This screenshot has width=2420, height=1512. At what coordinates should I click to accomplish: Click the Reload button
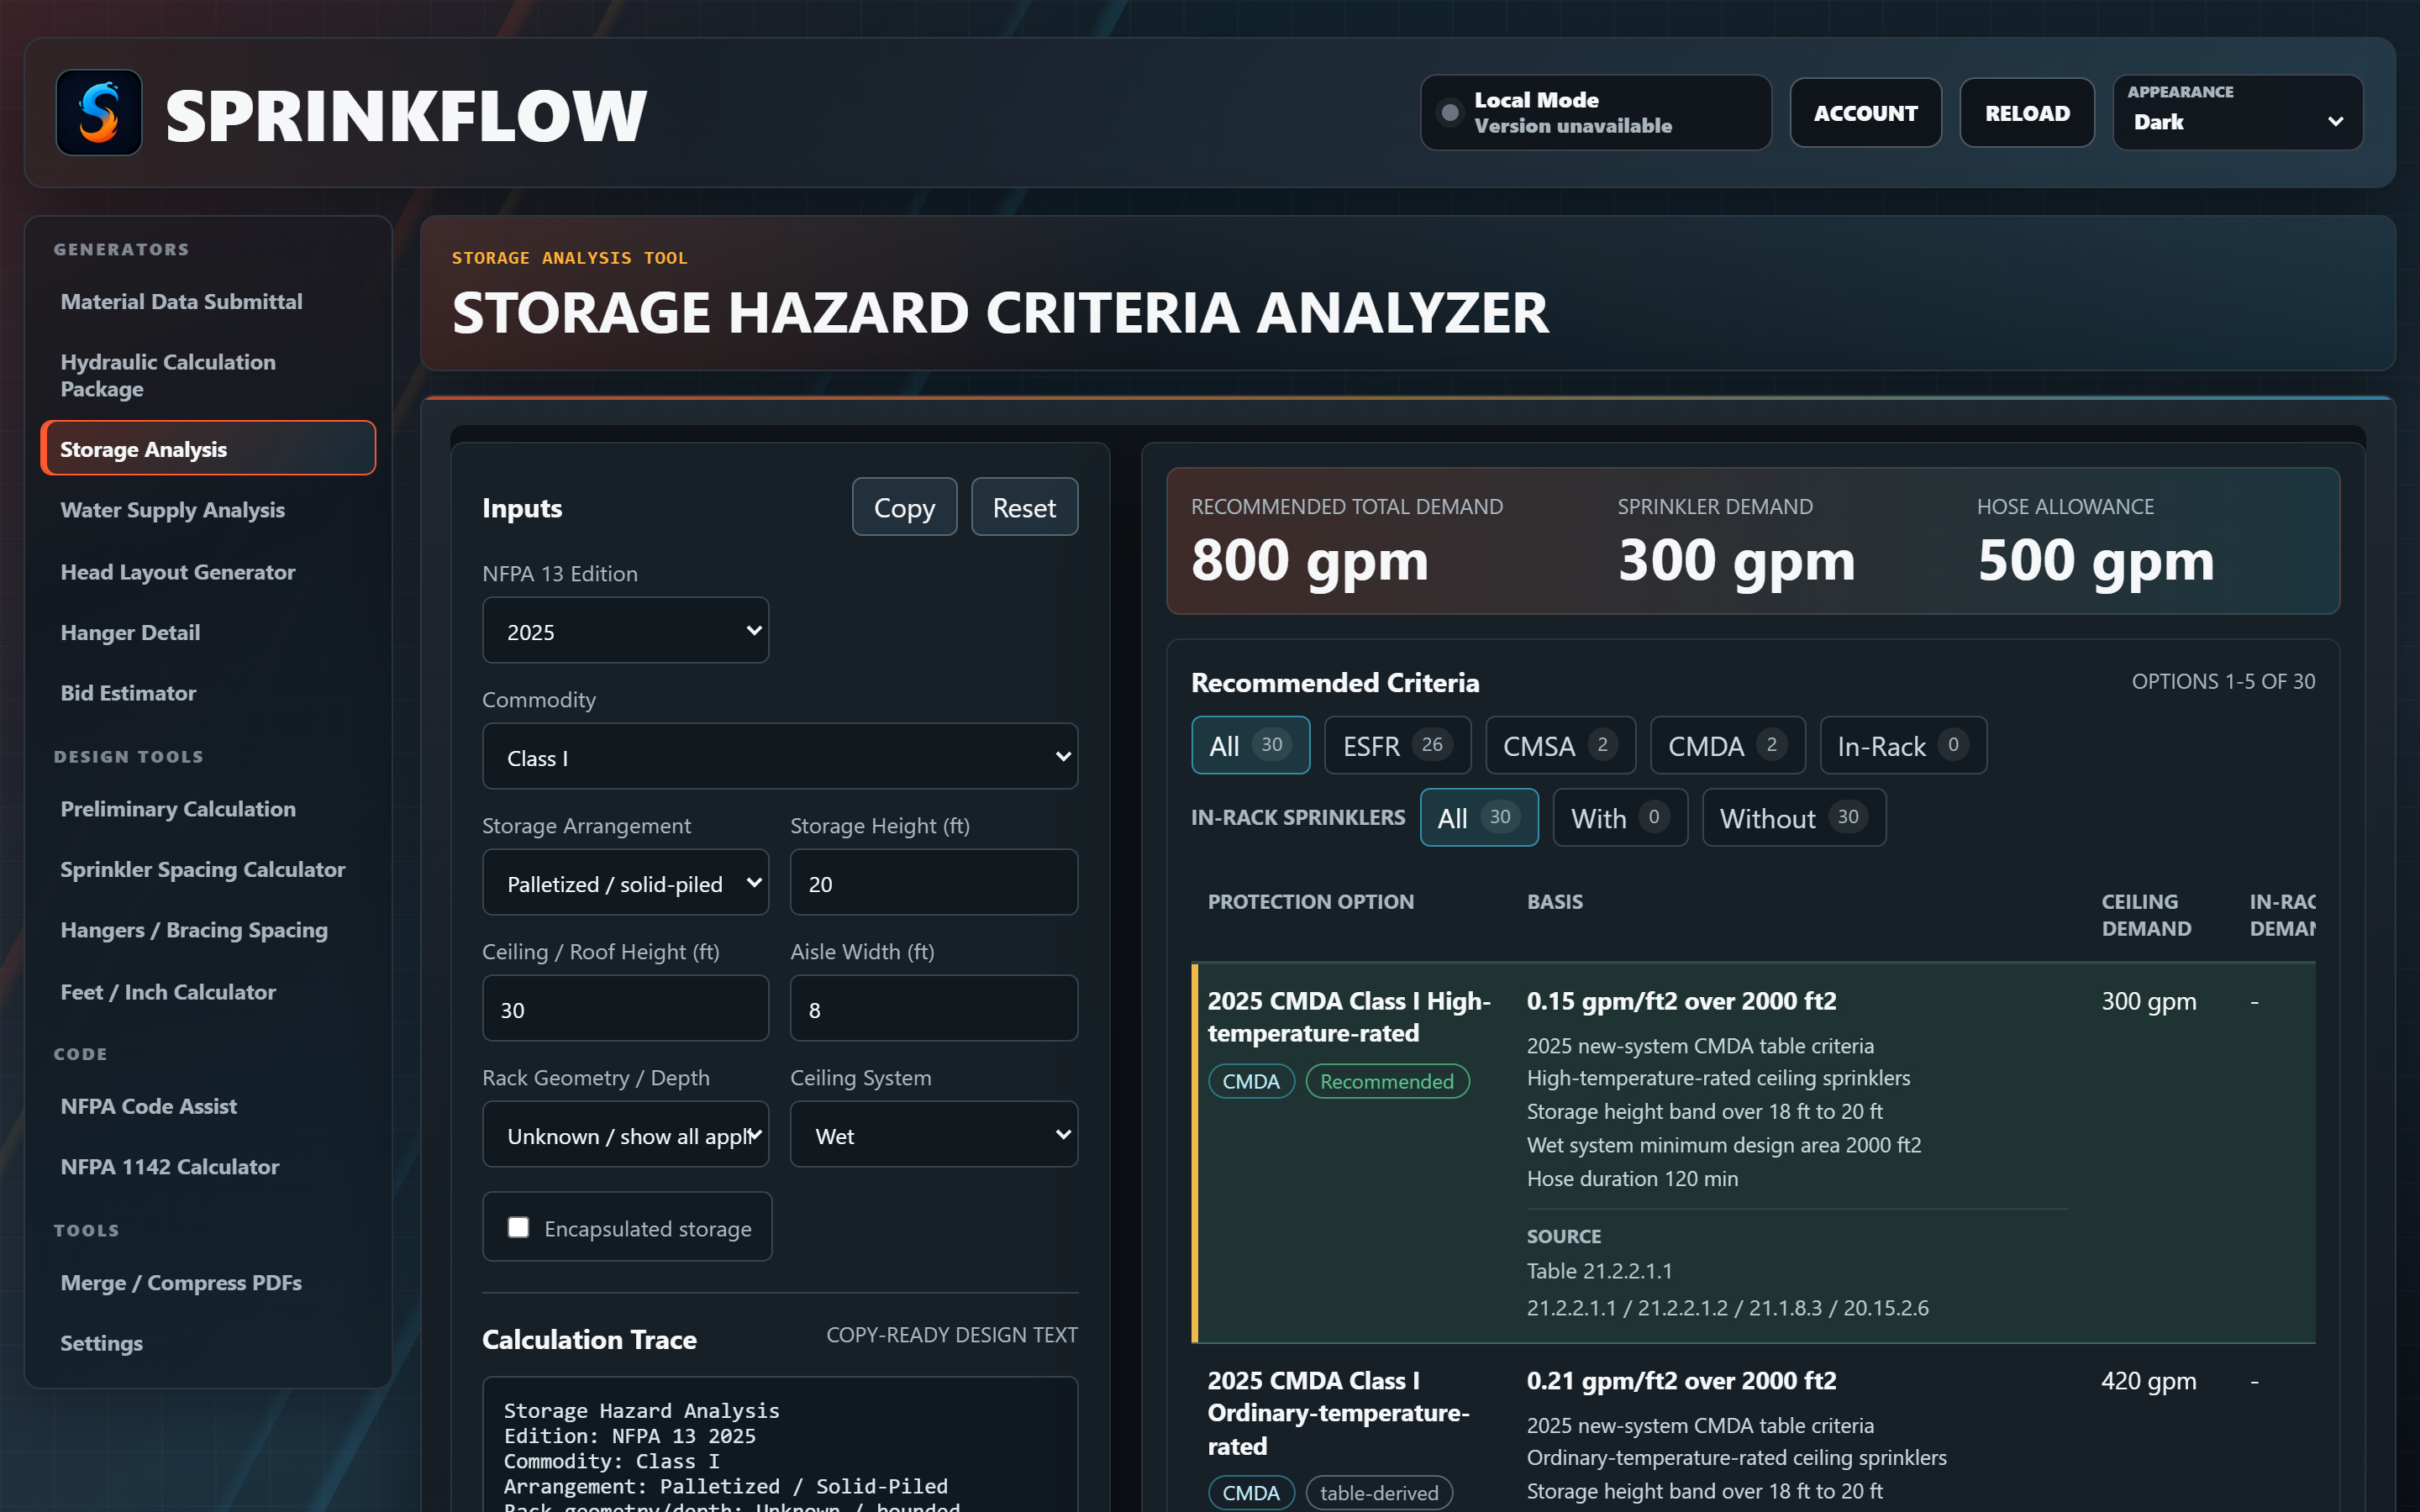[2027, 113]
